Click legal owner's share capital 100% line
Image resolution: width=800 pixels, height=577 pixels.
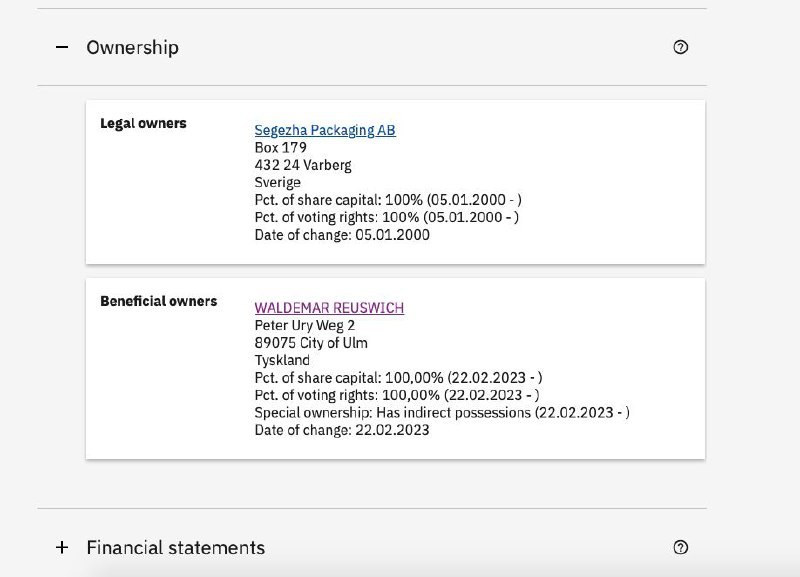388,200
